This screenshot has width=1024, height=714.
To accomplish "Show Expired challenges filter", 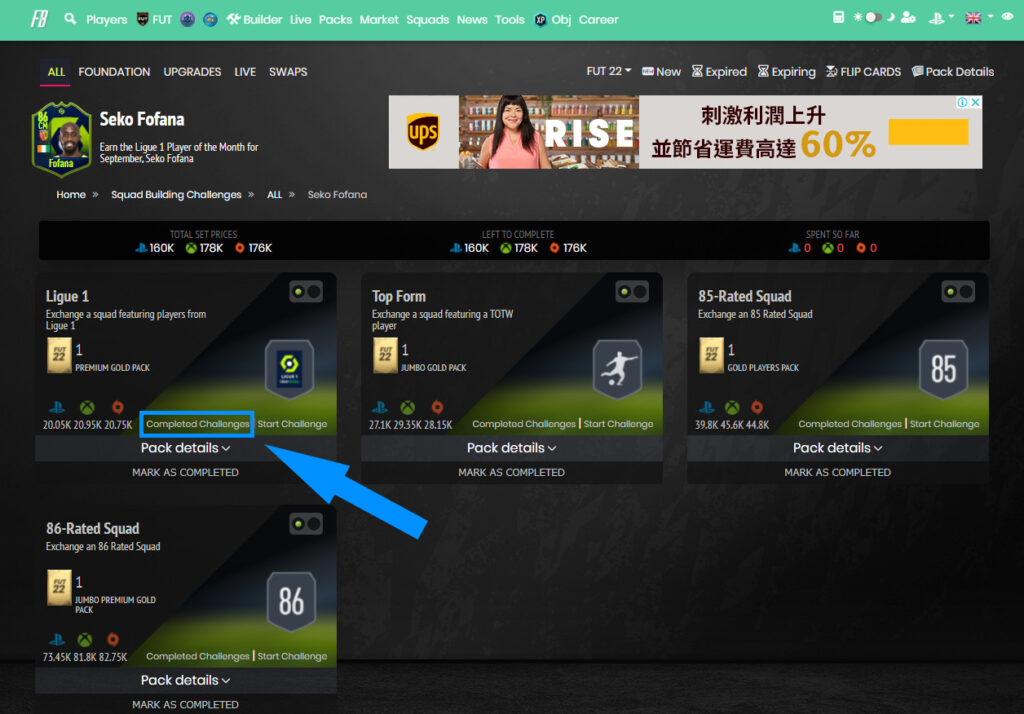I will point(719,72).
